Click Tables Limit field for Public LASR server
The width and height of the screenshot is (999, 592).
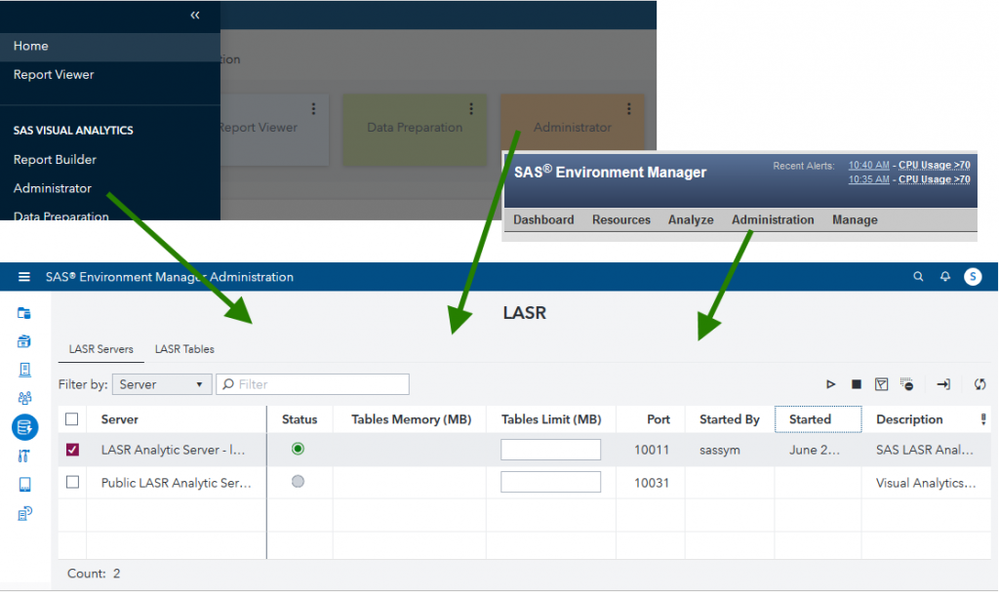pos(550,482)
